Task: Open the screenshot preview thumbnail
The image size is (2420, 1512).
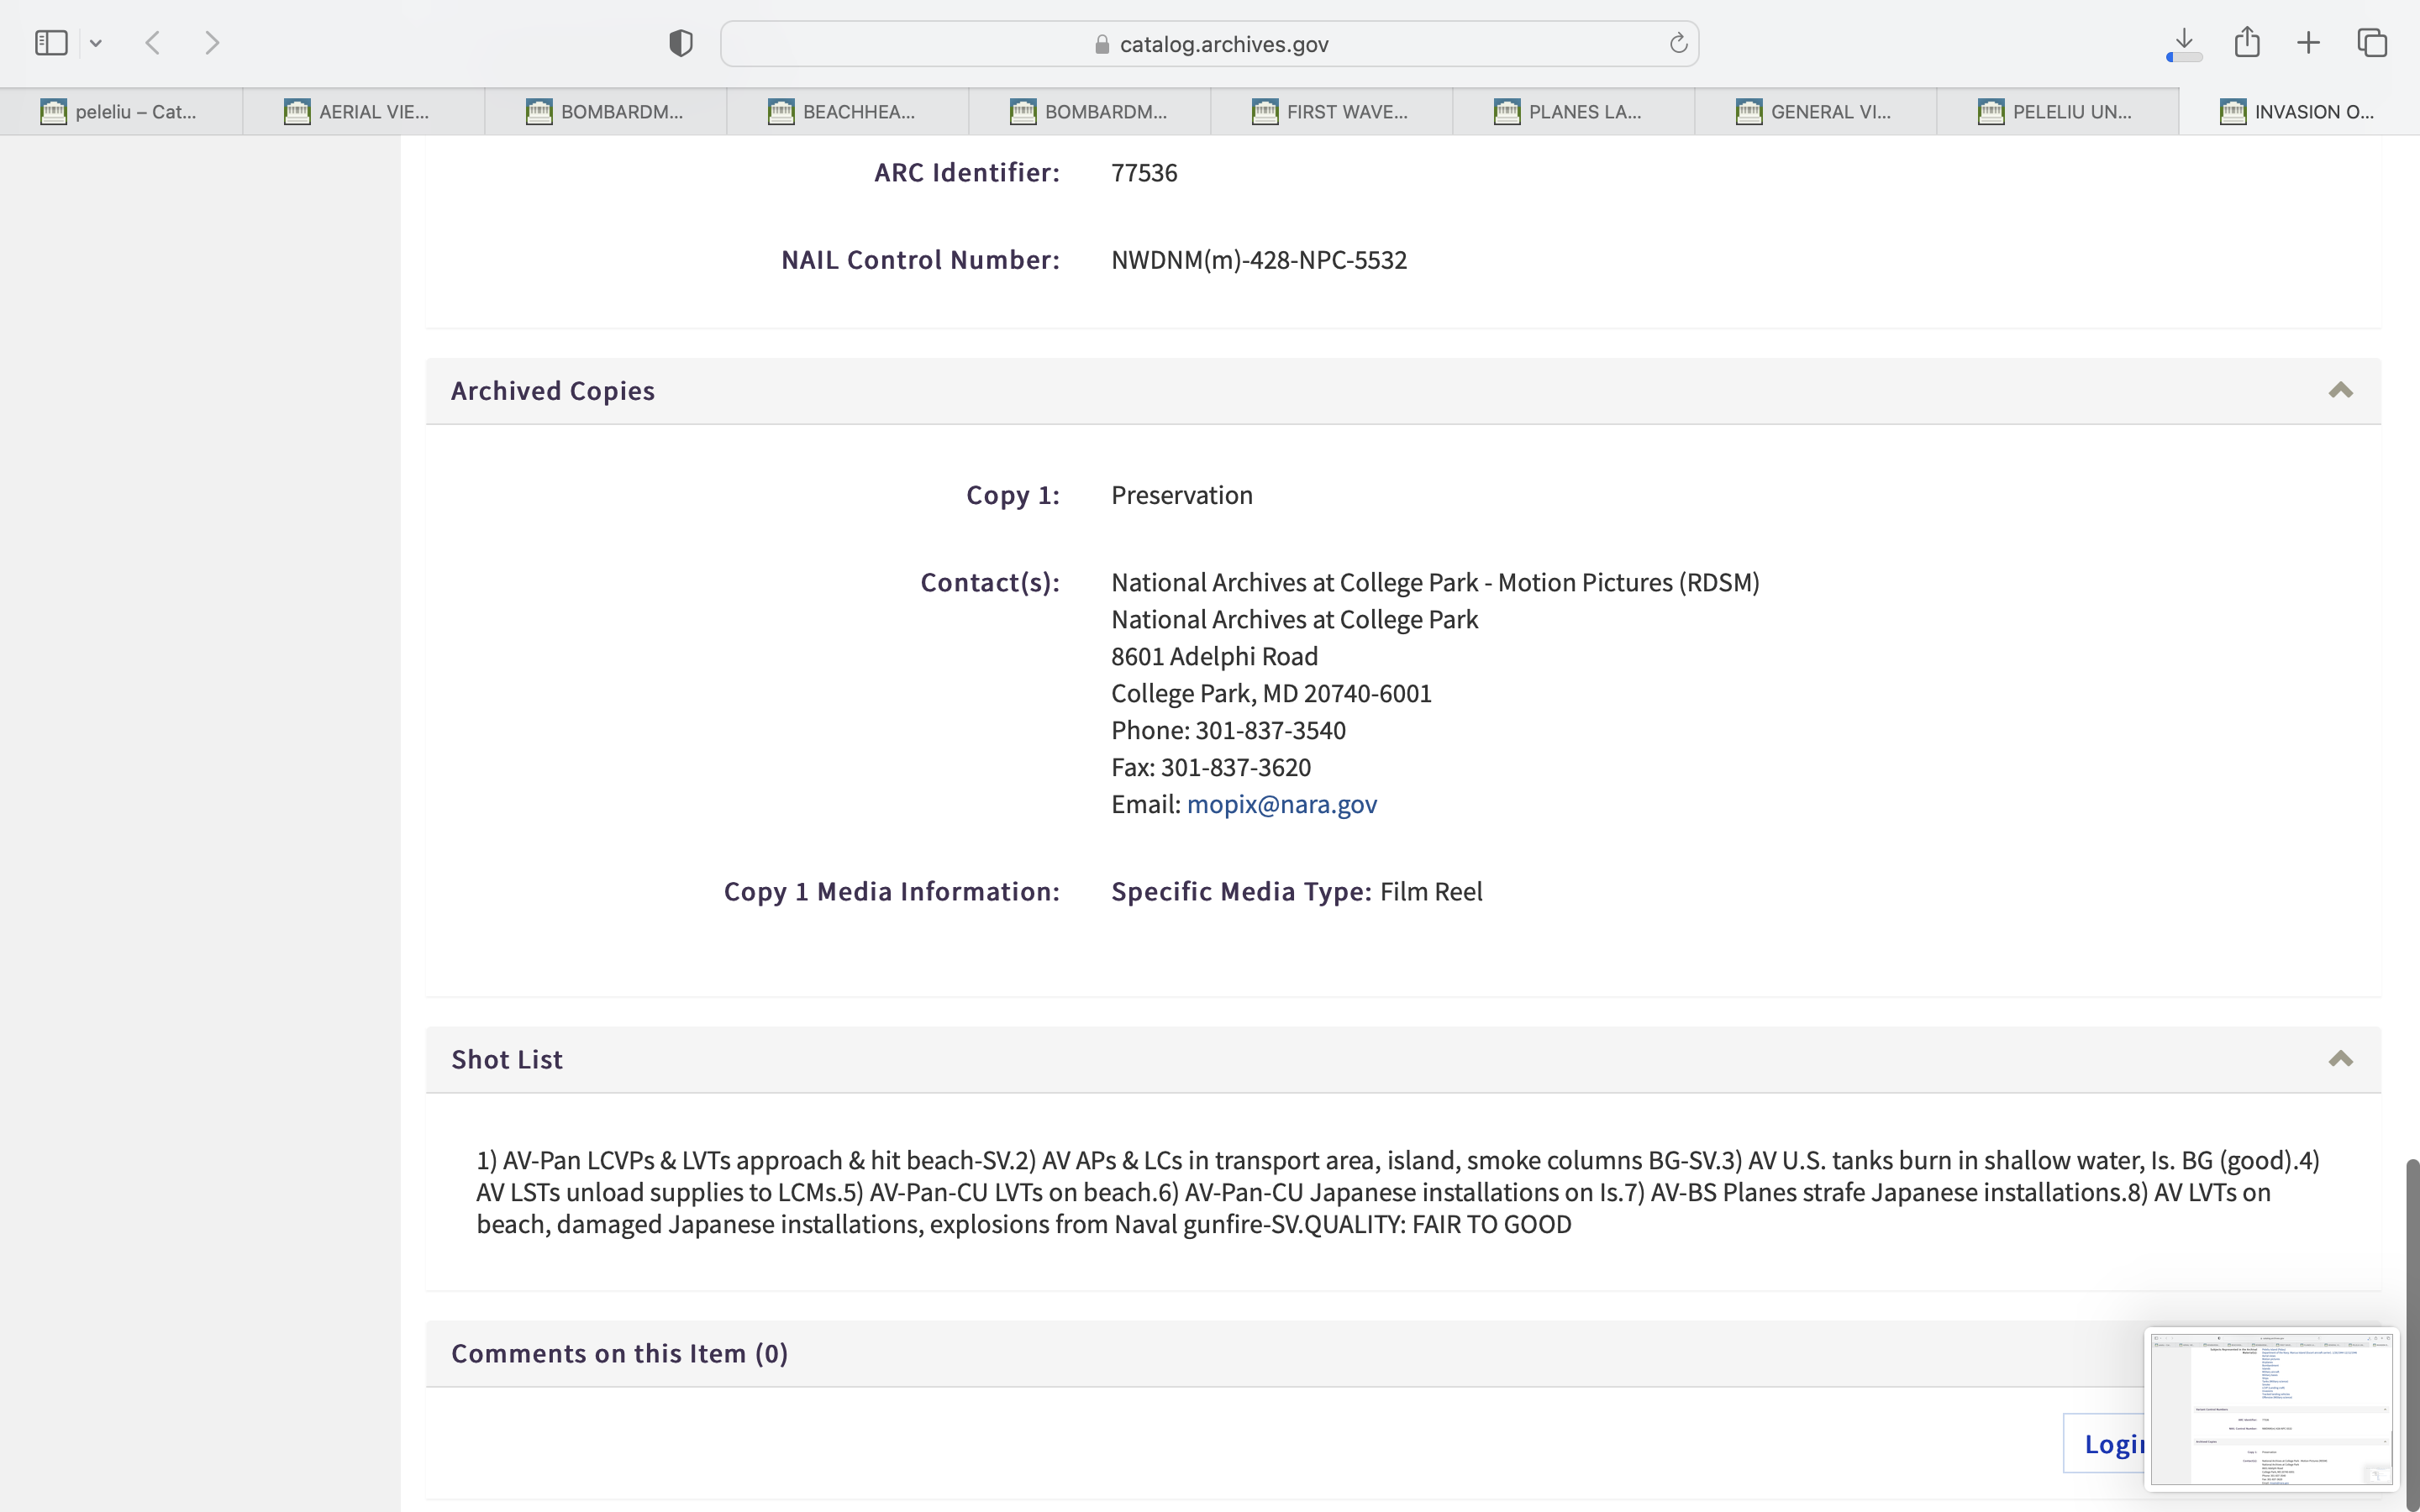Action: [2270, 1408]
